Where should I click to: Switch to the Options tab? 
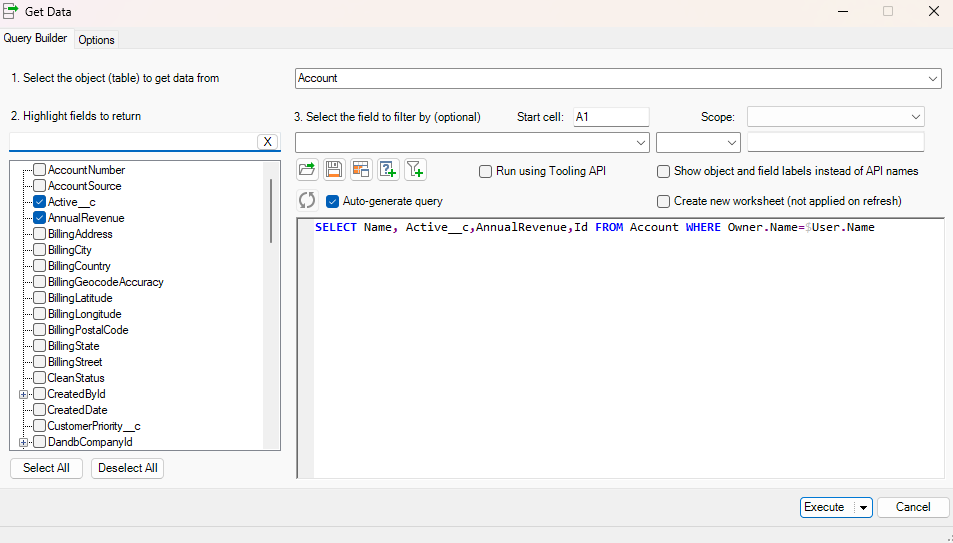click(96, 40)
